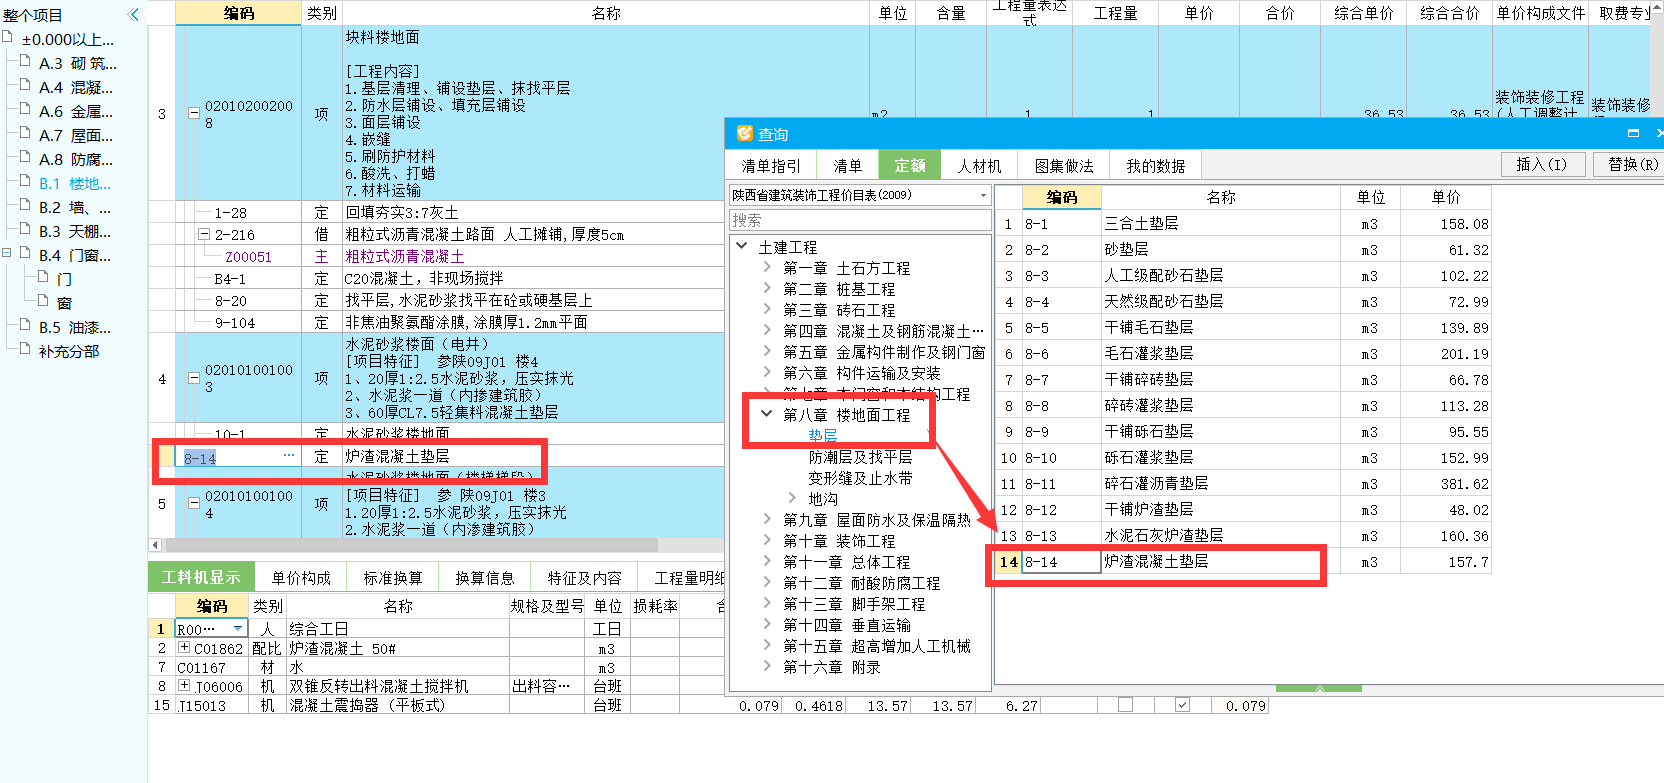Click the page icon beside A.7 屋面
The image size is (1664, 783).
point(25,133)
